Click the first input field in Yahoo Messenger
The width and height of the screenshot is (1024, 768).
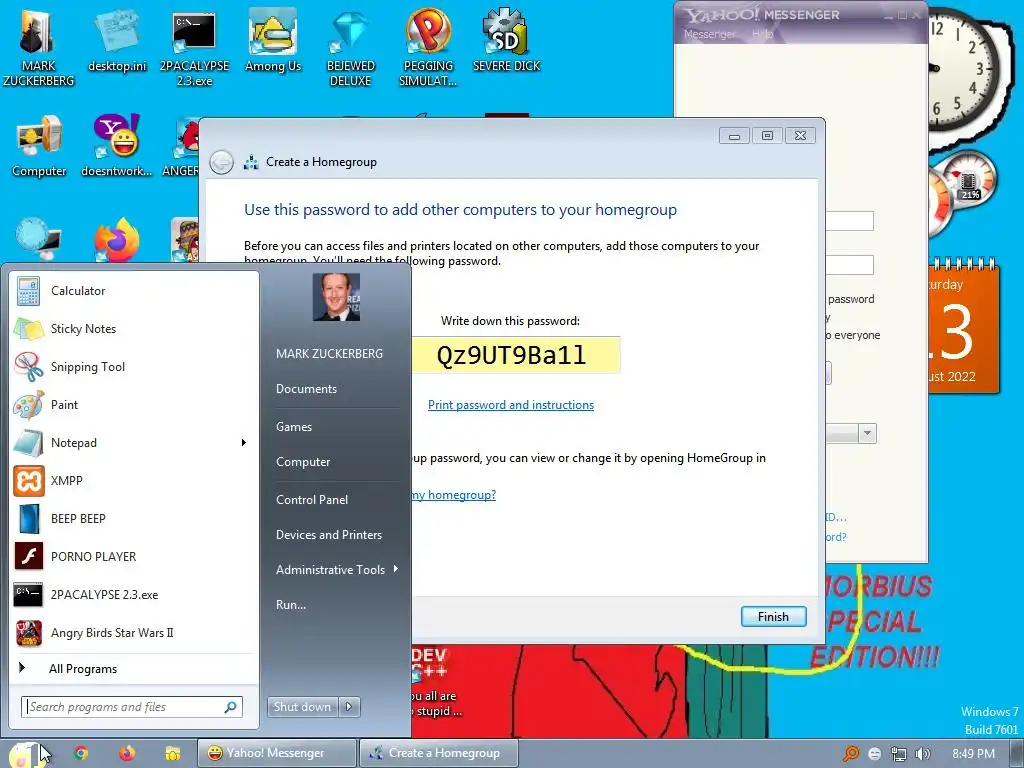pos(850,221)
